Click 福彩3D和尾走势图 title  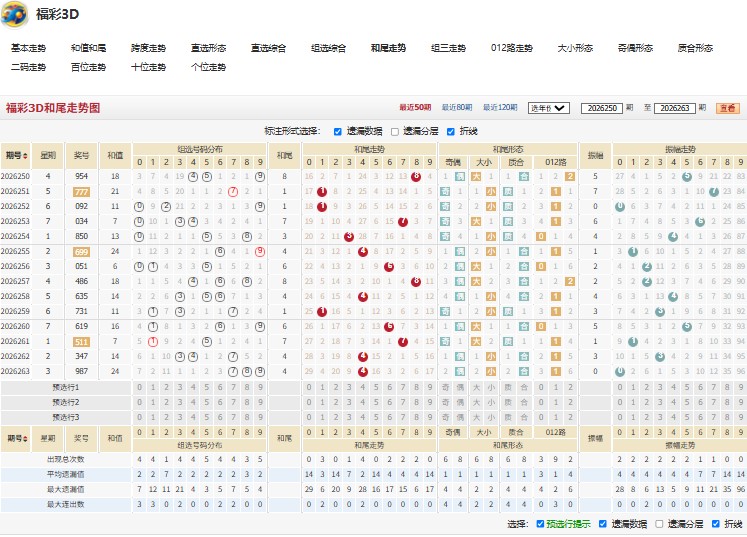click(x=53, y=108)
